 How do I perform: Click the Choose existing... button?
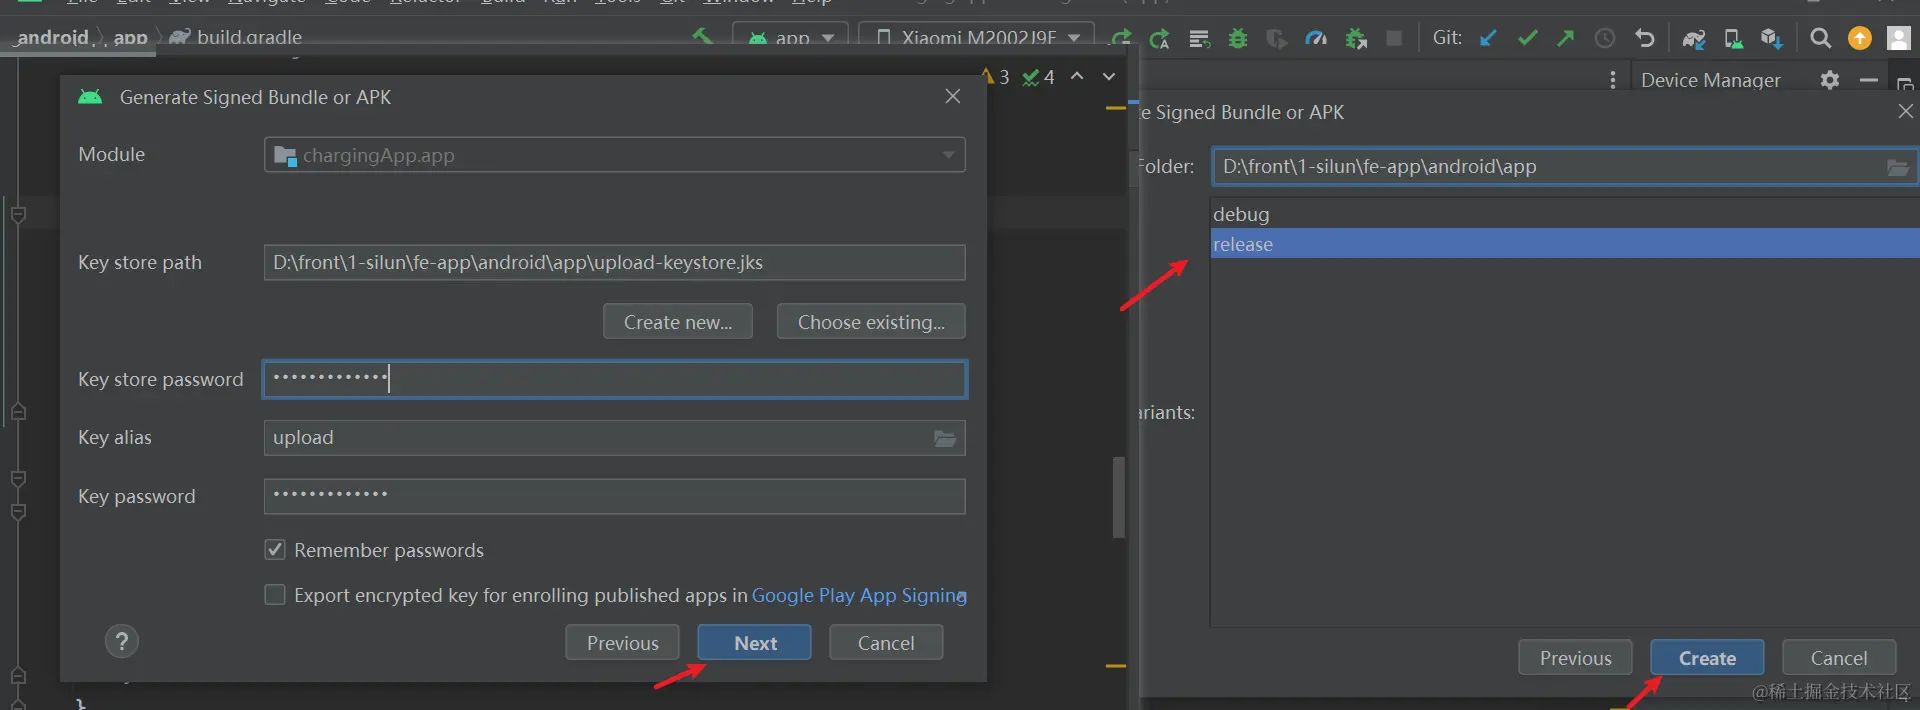tap(871, 322)
